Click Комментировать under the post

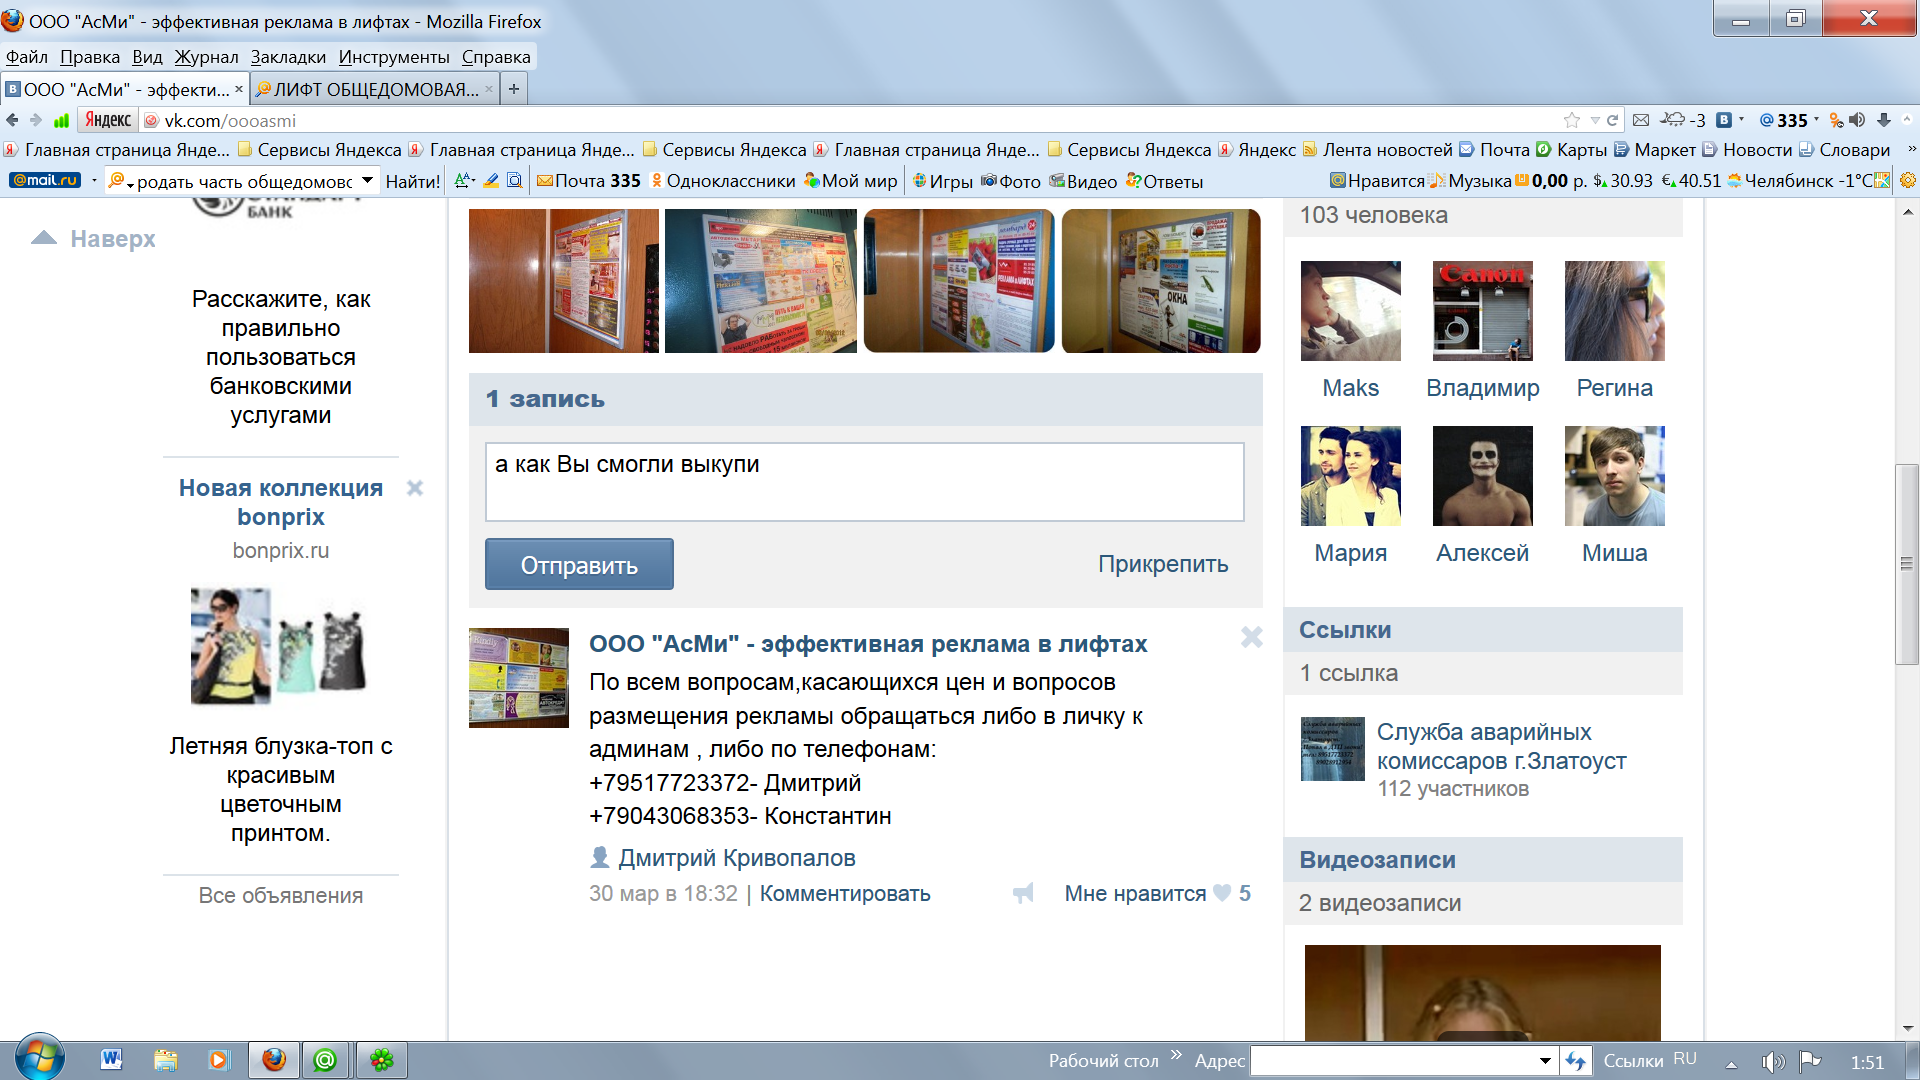845,893
